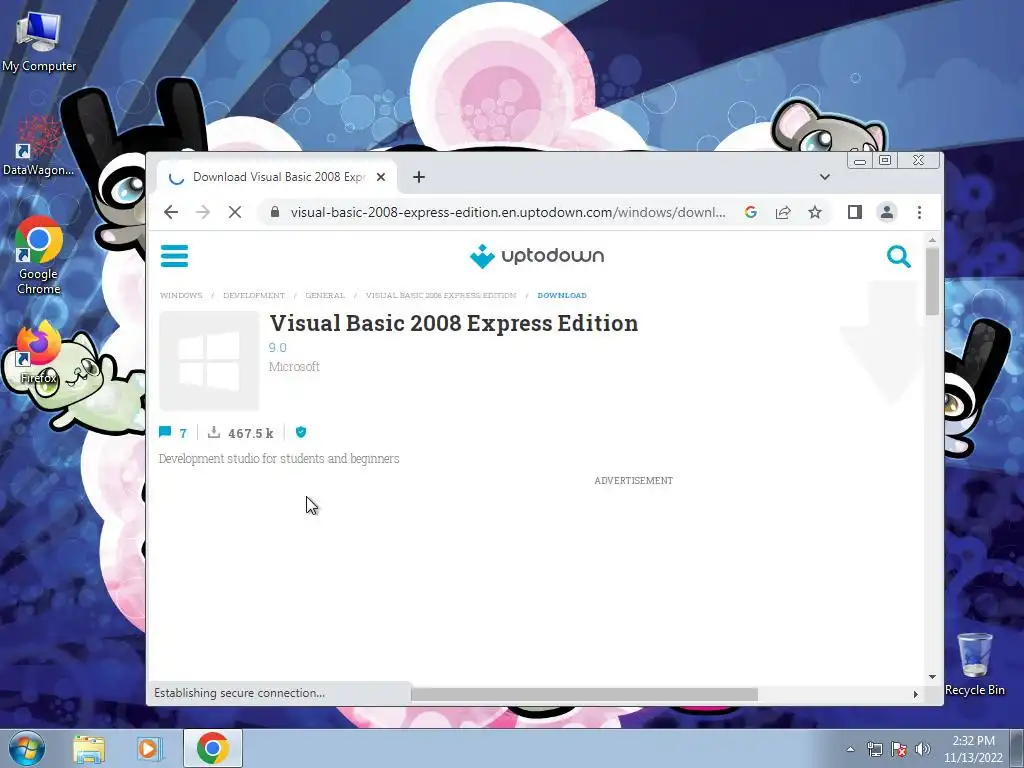Click the Action Center flag icon

pos(899,749)
